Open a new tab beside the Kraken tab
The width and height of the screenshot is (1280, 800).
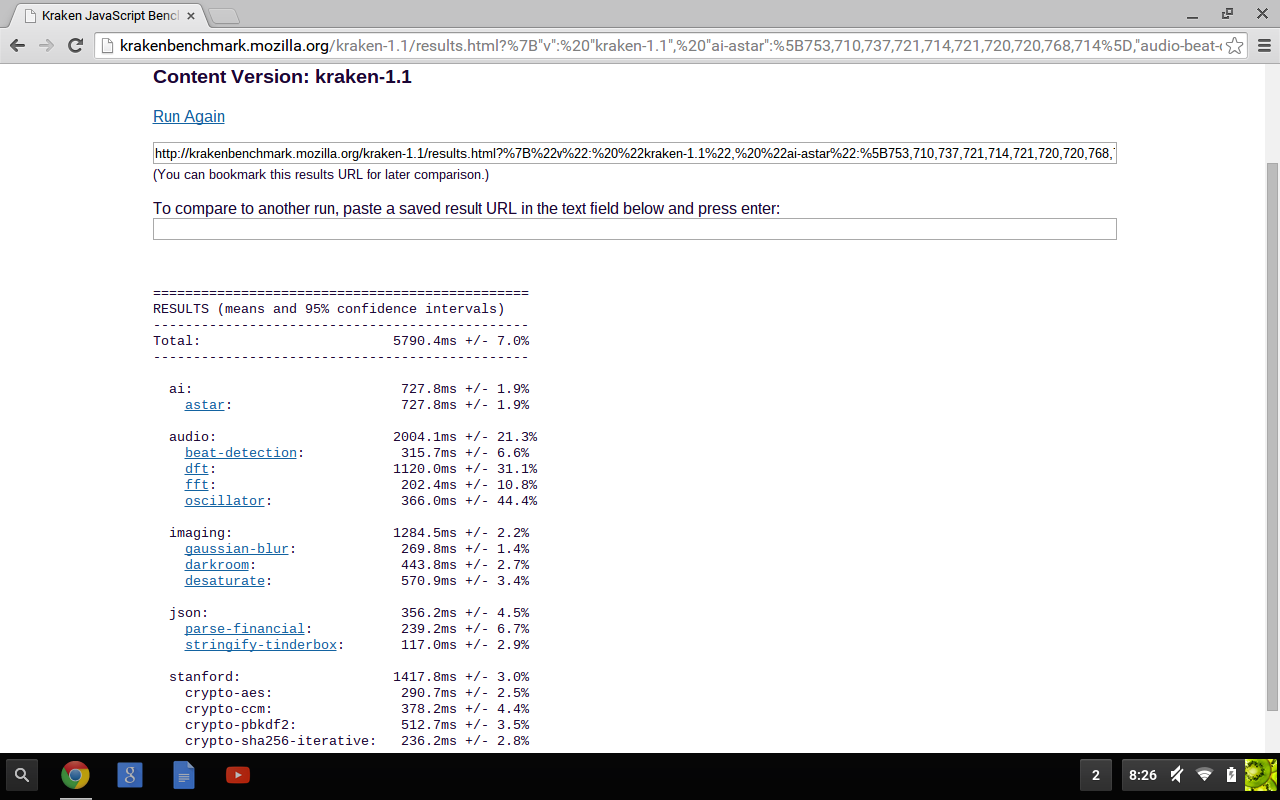point(223,17)
